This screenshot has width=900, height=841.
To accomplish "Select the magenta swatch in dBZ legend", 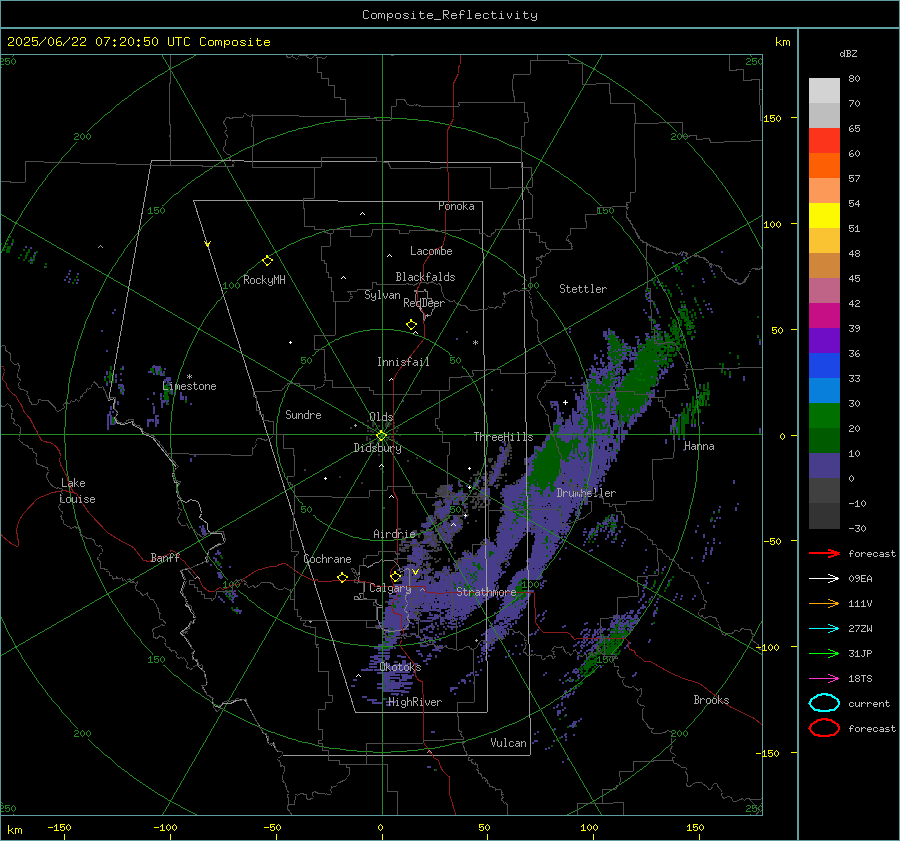I will (x=824, y=316).
